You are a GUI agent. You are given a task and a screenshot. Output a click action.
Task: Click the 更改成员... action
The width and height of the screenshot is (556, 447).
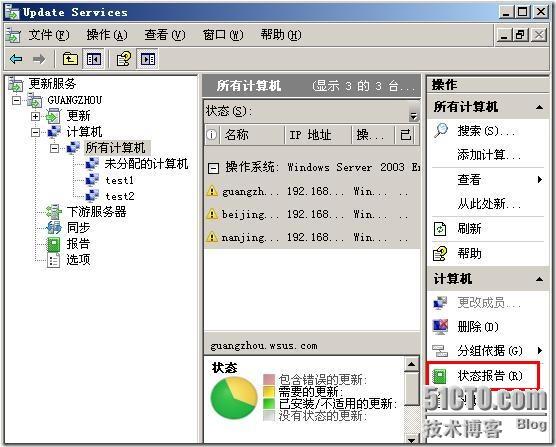[489, 303]
